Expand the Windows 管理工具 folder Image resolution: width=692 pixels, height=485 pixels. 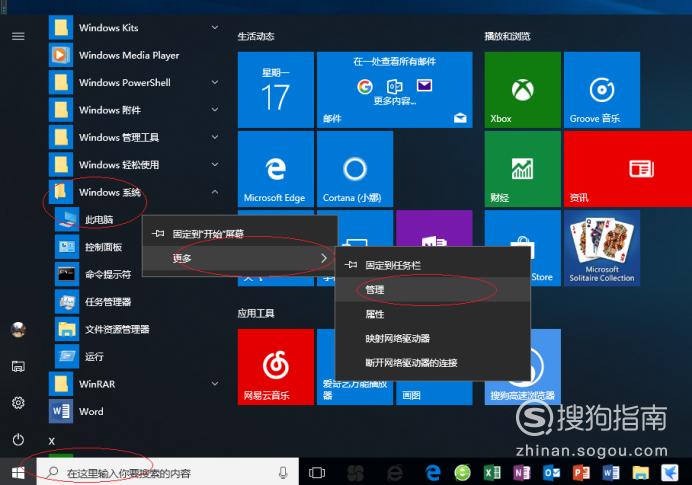tap(215, 137)
